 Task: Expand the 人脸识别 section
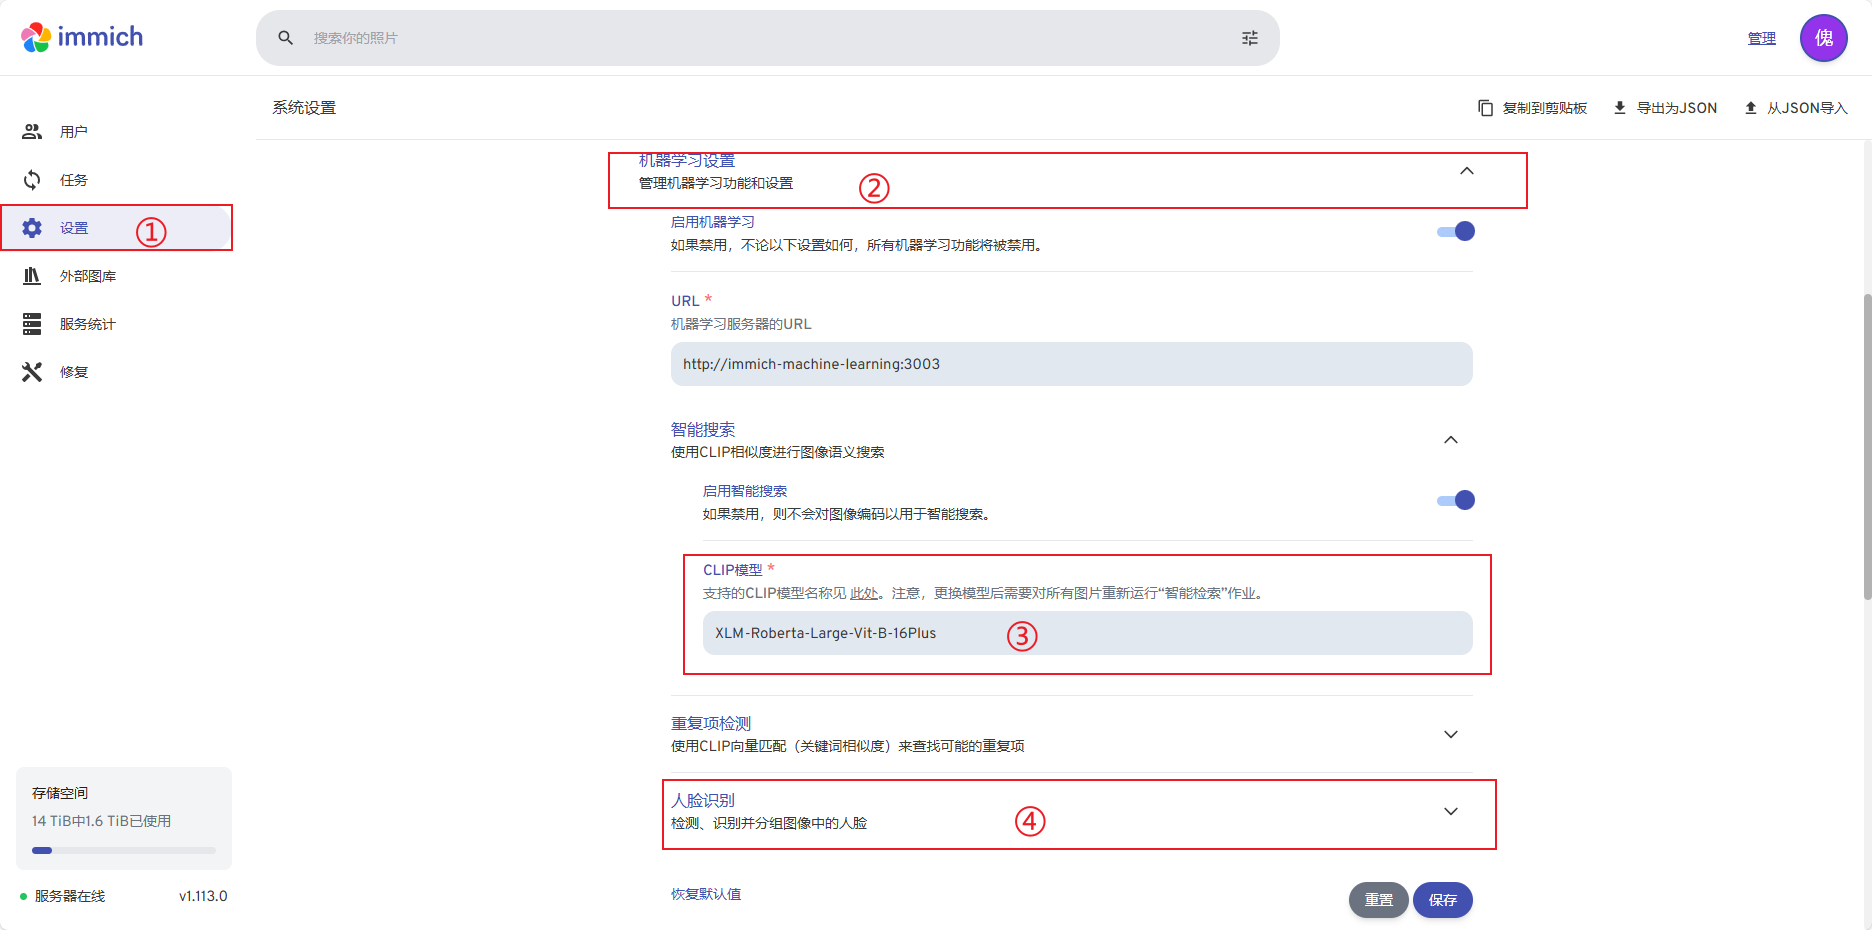pyautogui.click(x=1450, y=812)
